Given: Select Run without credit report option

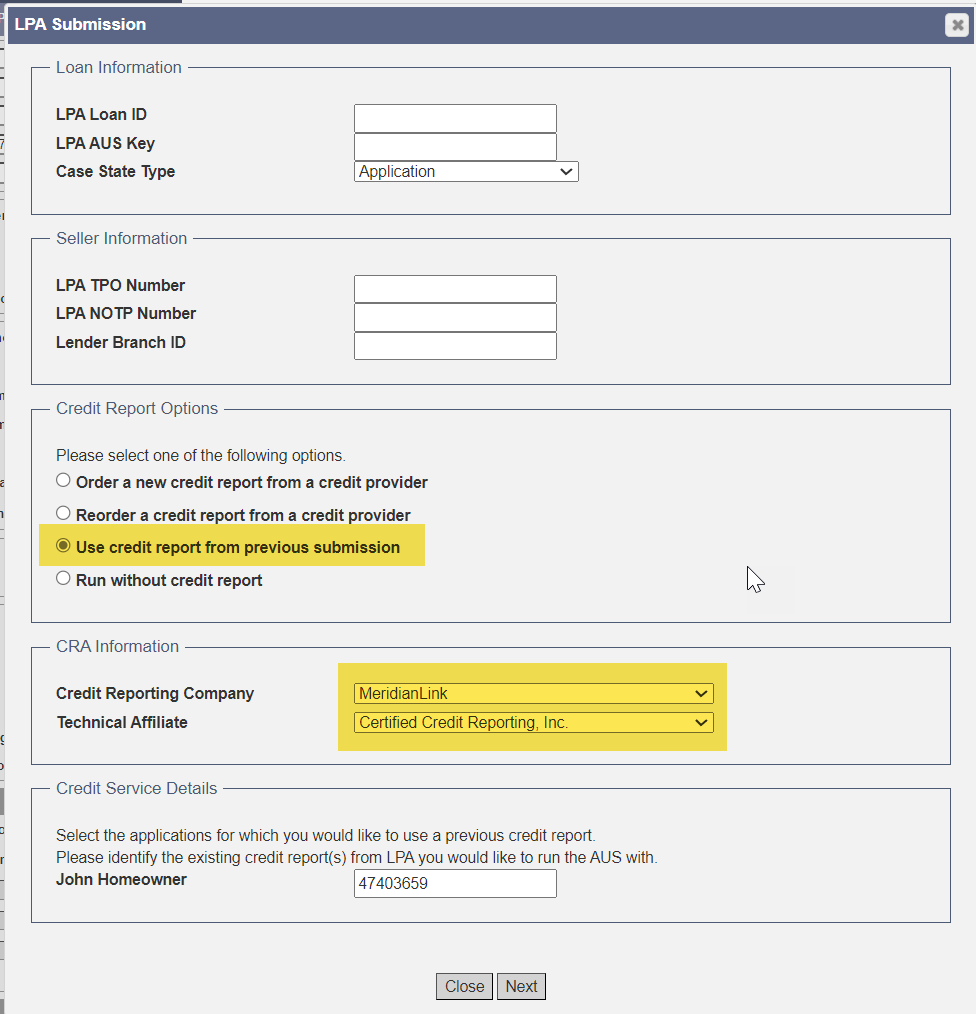Looking at the screenshot, I should 63,579.
